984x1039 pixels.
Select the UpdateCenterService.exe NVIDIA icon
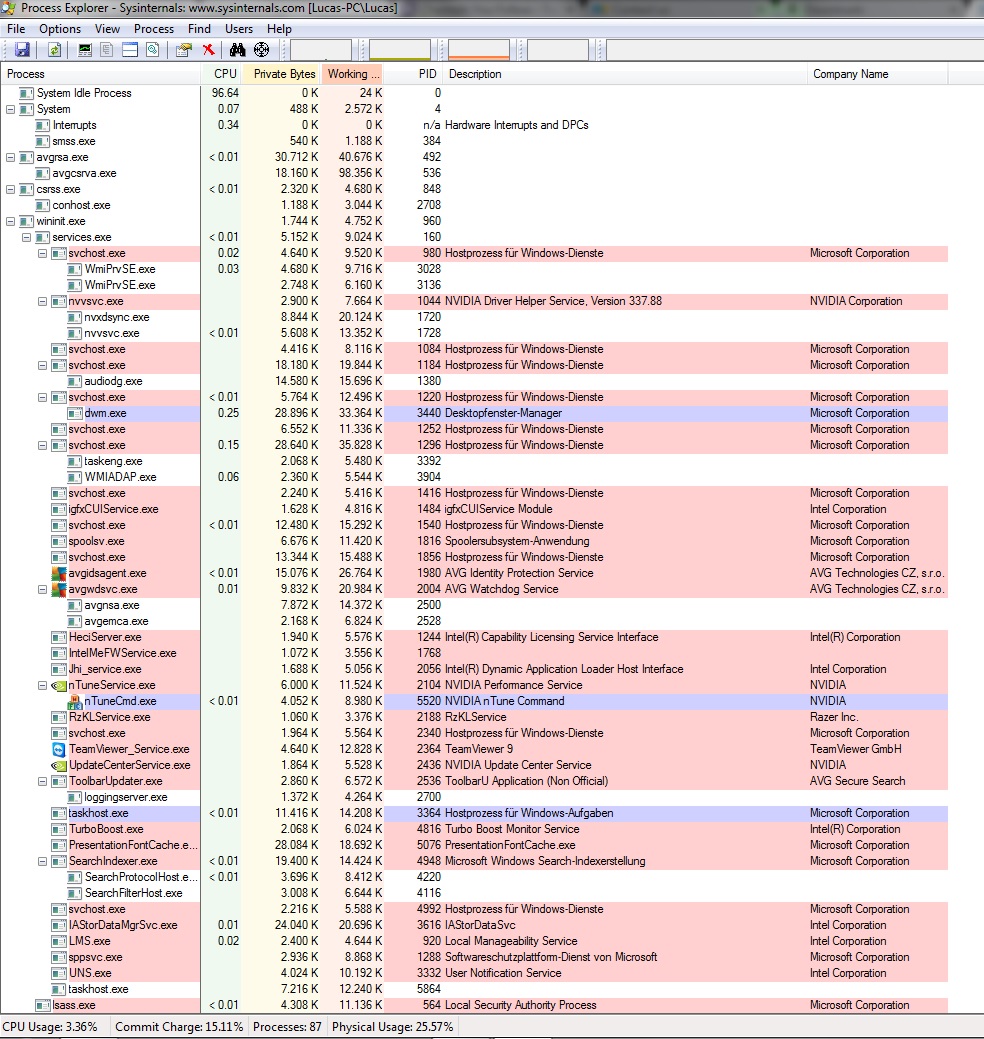58,765
